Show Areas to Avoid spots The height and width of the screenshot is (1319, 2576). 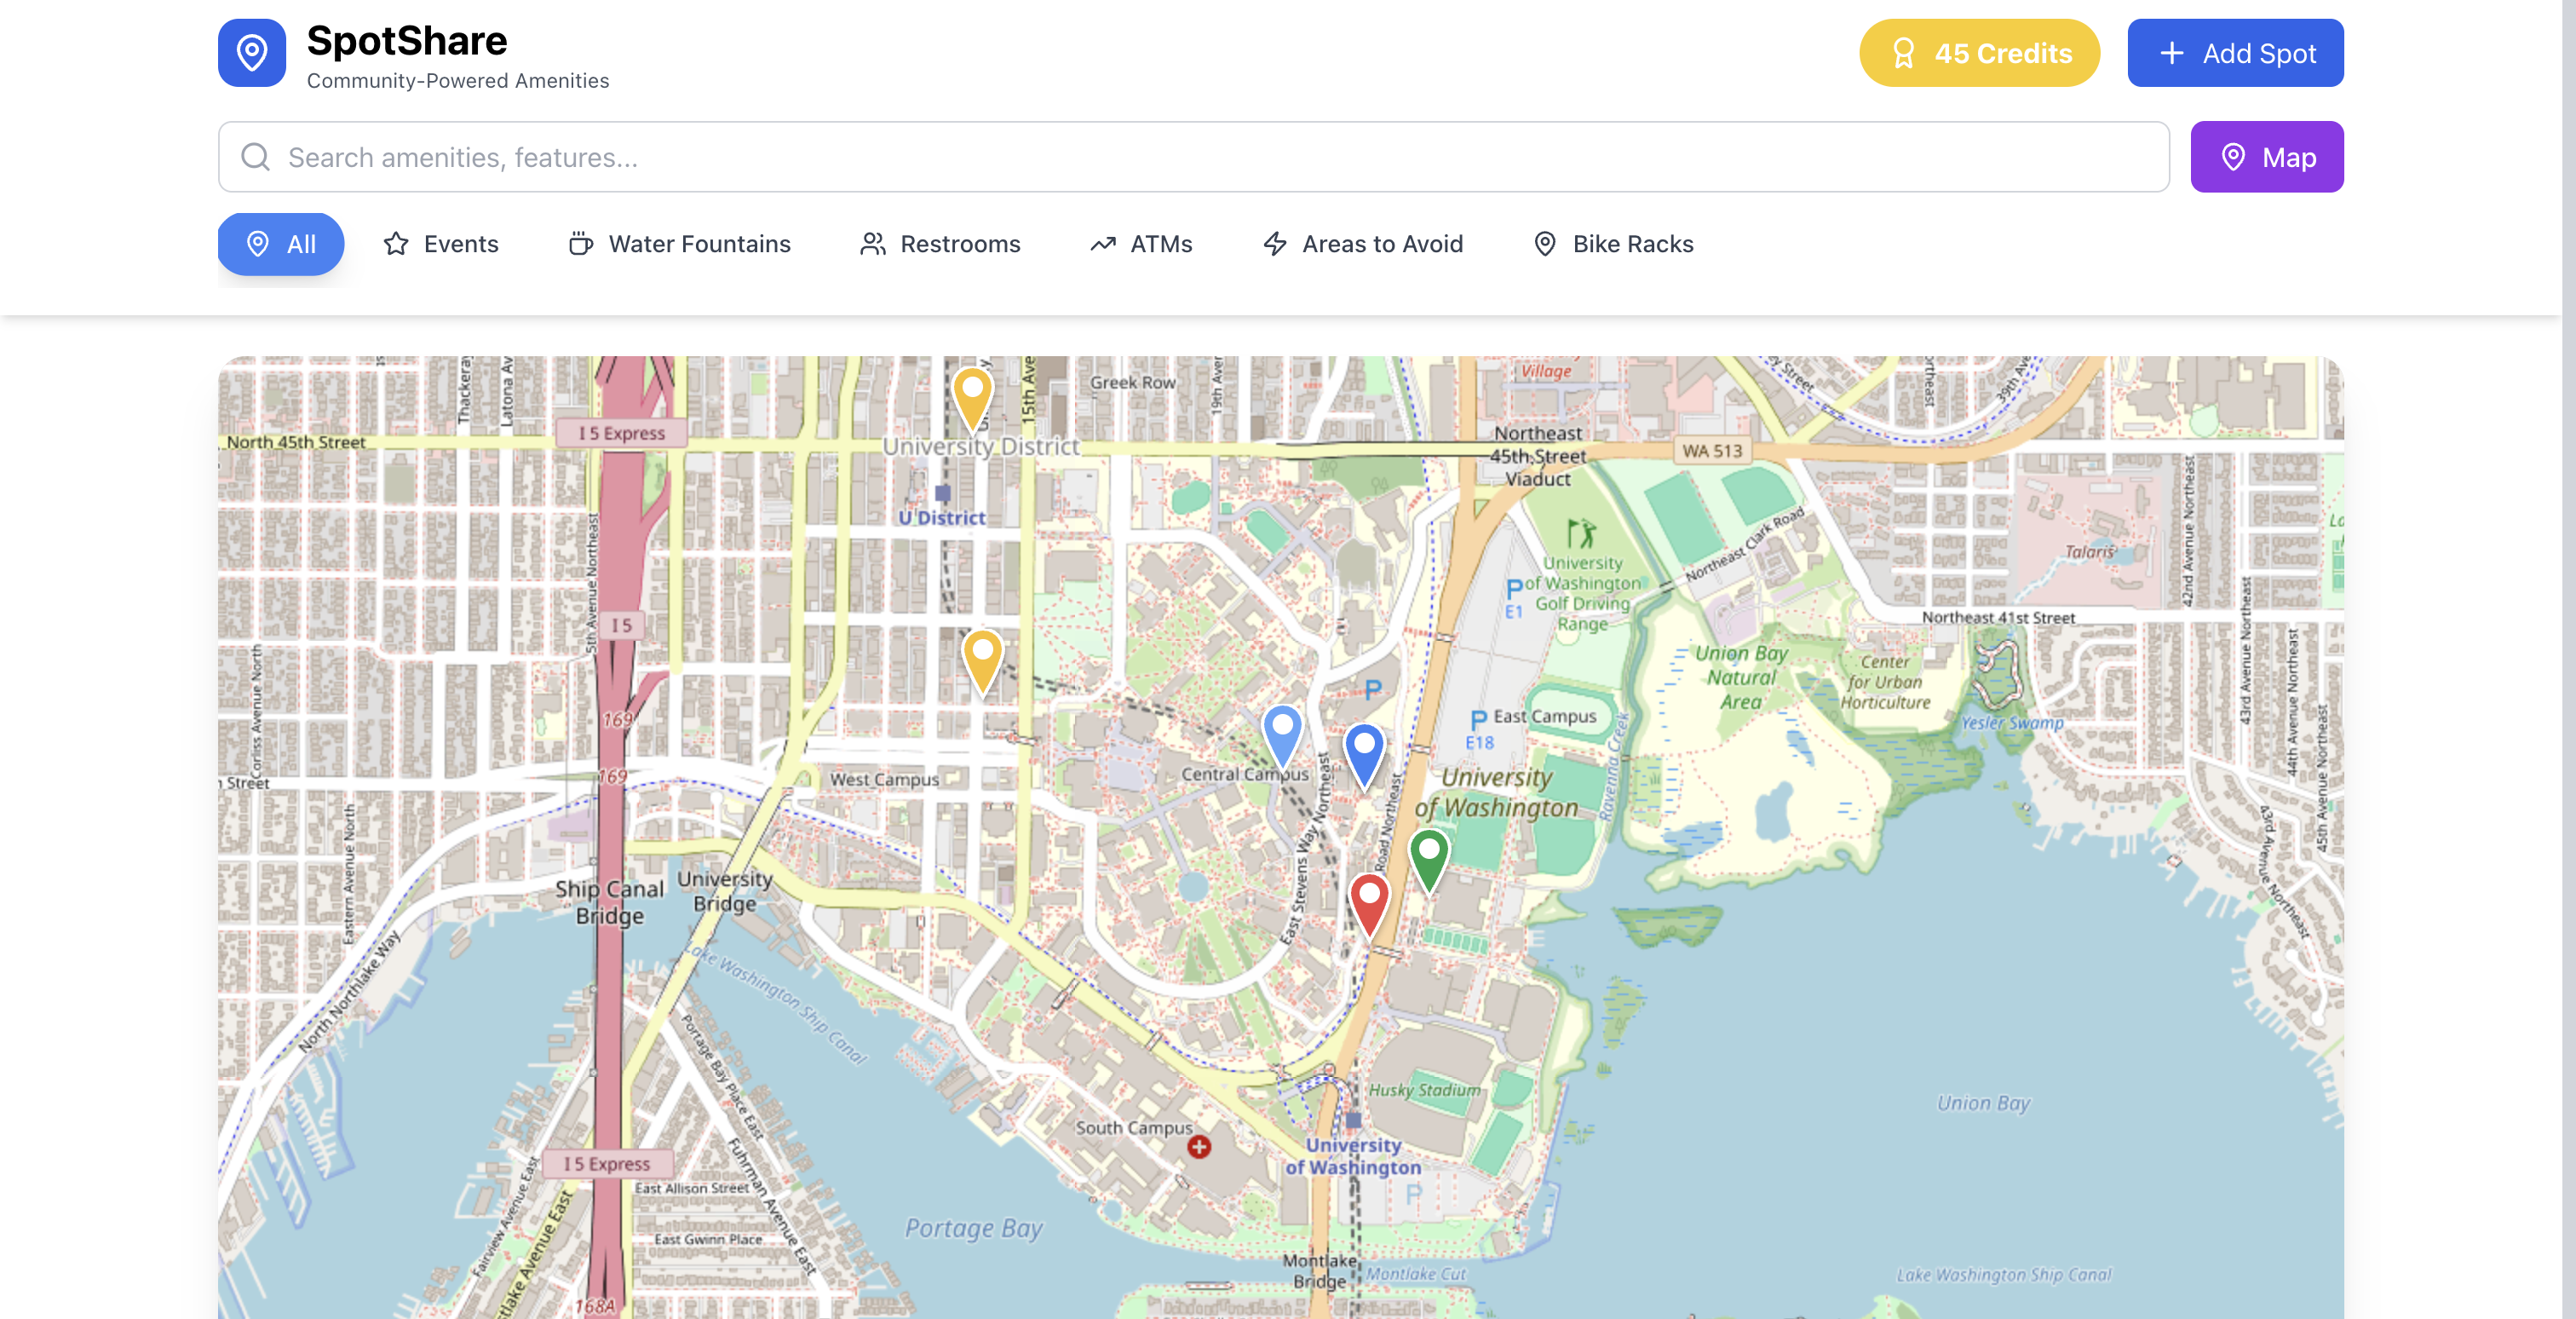coord(1363,244)
